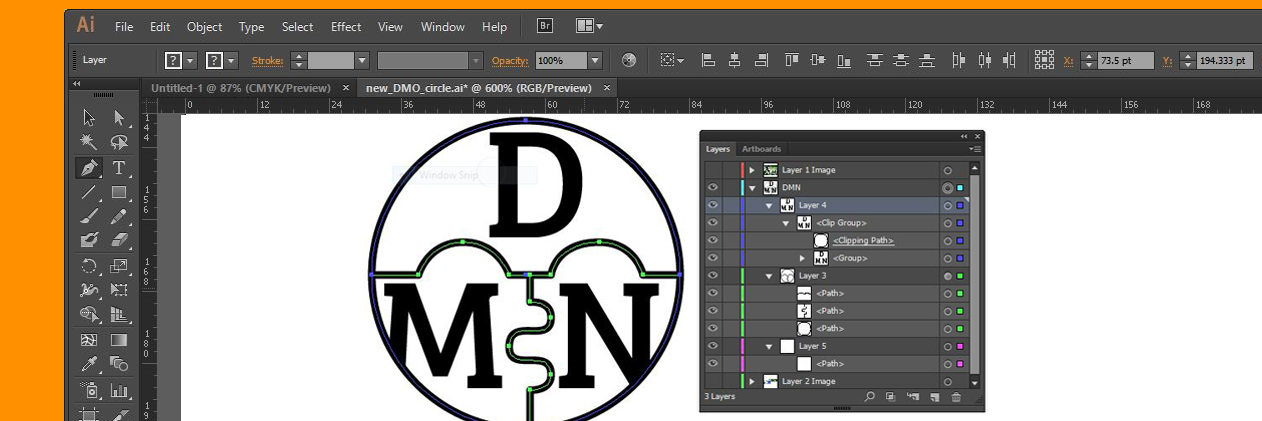Open the Opacity percentage dropdown
This screenshot has height=421, width=1262.
pos(595,60)
